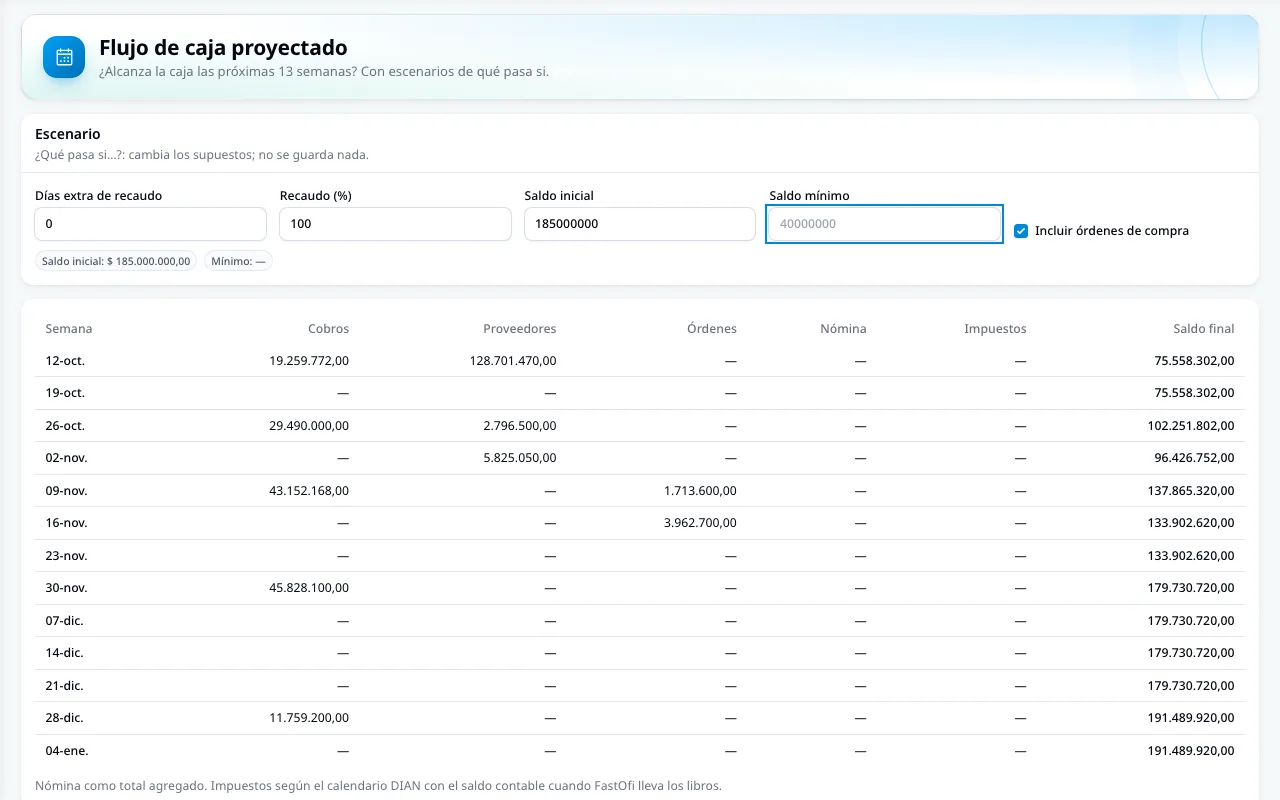This screenshot has height=800, width=1280.
Task: Click the Escenario section heading
Action: coord(68,134)
